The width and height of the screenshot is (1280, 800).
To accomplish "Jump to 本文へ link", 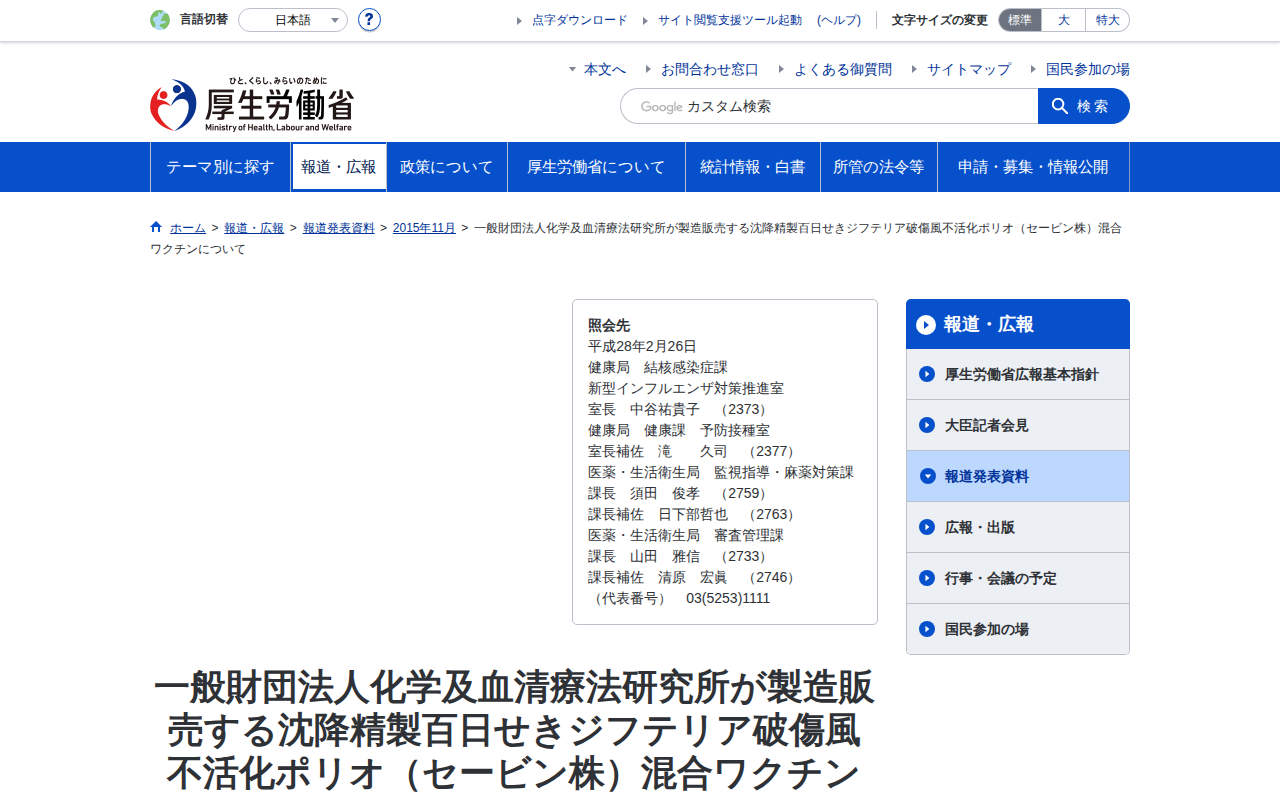I will coord(605,69).
